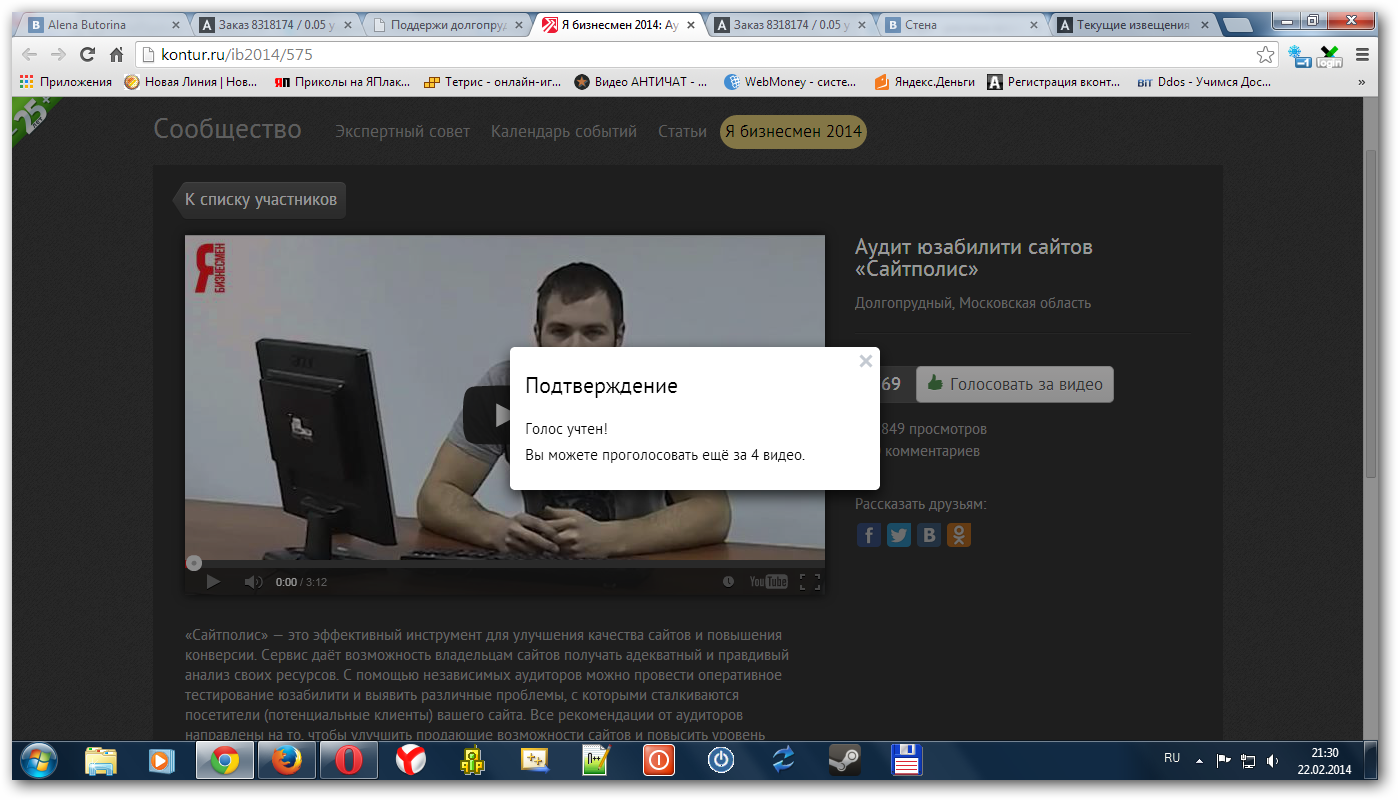Switch to the Стена tab
Screen dimensions: 1398x800
pyautogui.click(x=961, y=25)
